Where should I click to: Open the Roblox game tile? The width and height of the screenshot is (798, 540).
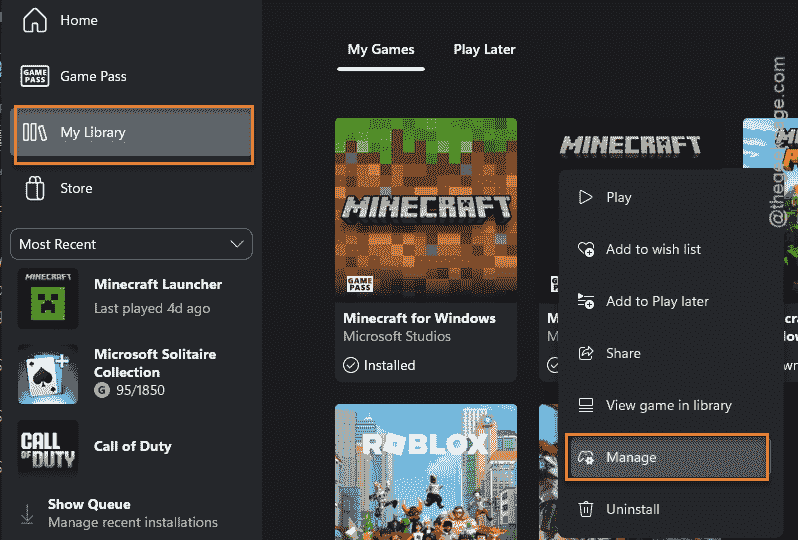pyautogui.click(x=426, y=472)
